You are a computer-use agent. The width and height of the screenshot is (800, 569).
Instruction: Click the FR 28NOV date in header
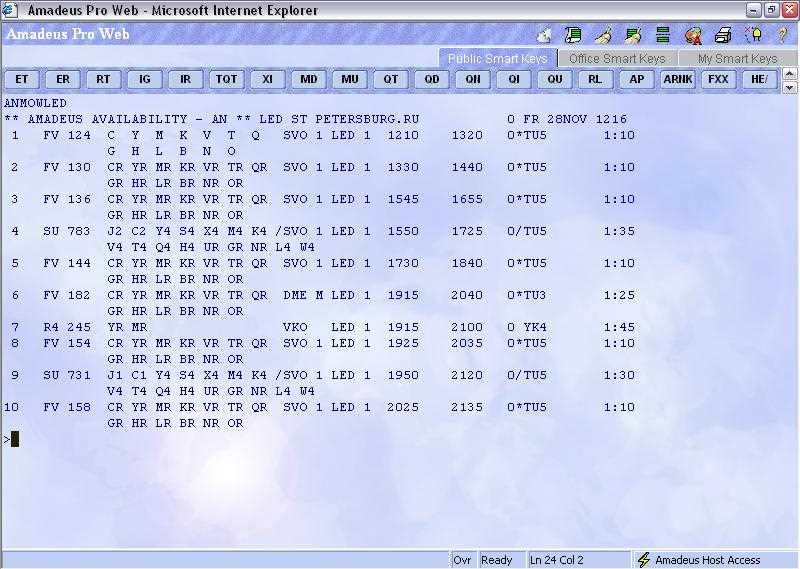557,119
